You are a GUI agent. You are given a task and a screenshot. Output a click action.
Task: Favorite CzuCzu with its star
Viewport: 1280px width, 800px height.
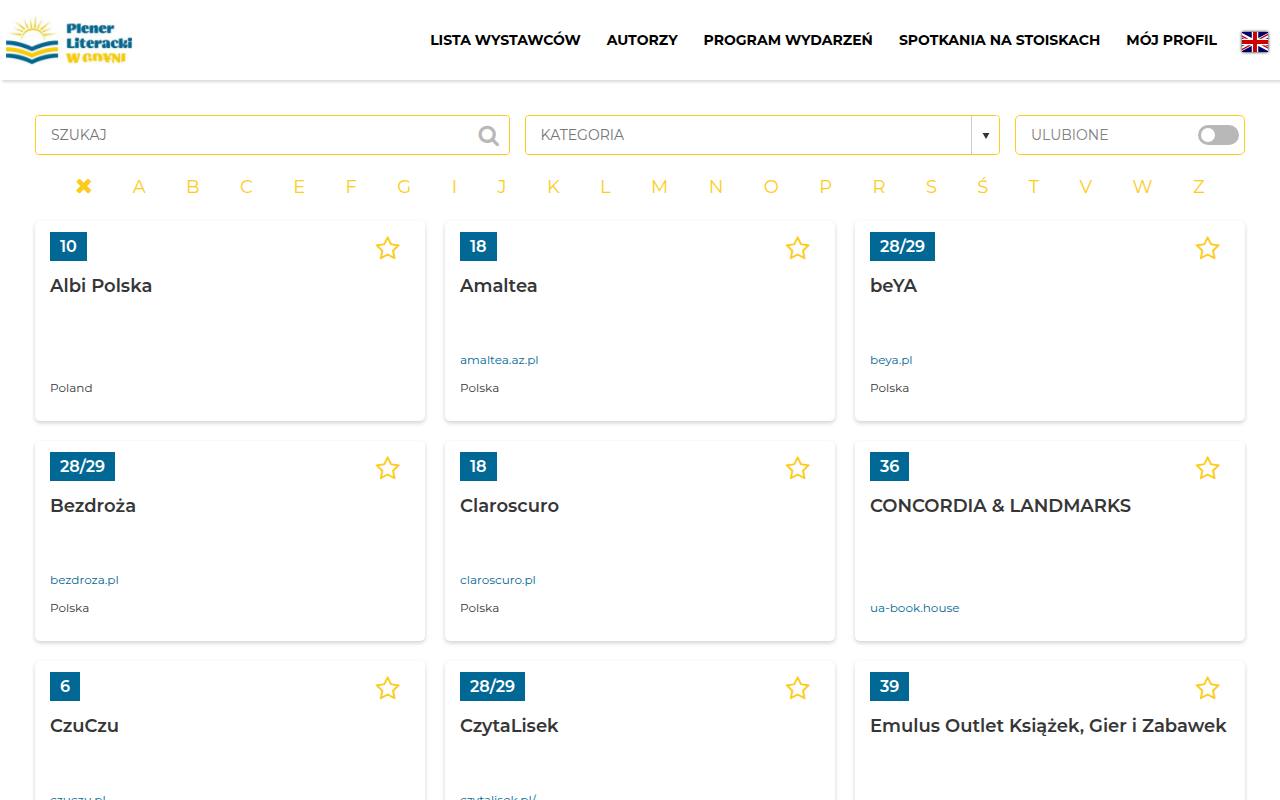pyautogui.click(x=388, y=688)
